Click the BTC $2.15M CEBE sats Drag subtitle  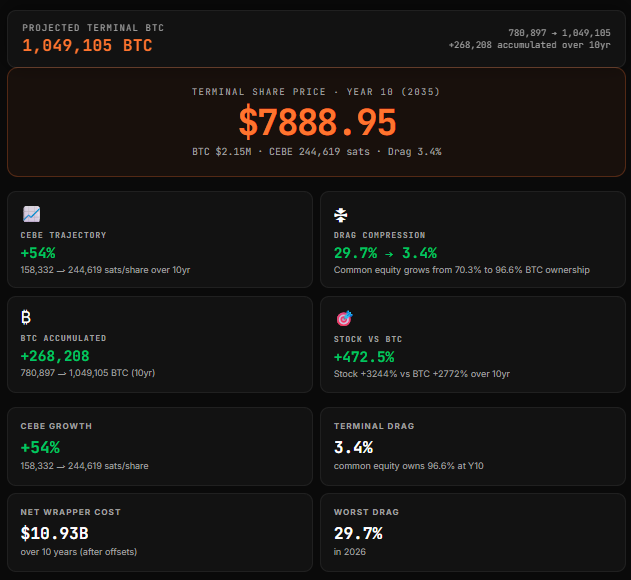point(317,152)
